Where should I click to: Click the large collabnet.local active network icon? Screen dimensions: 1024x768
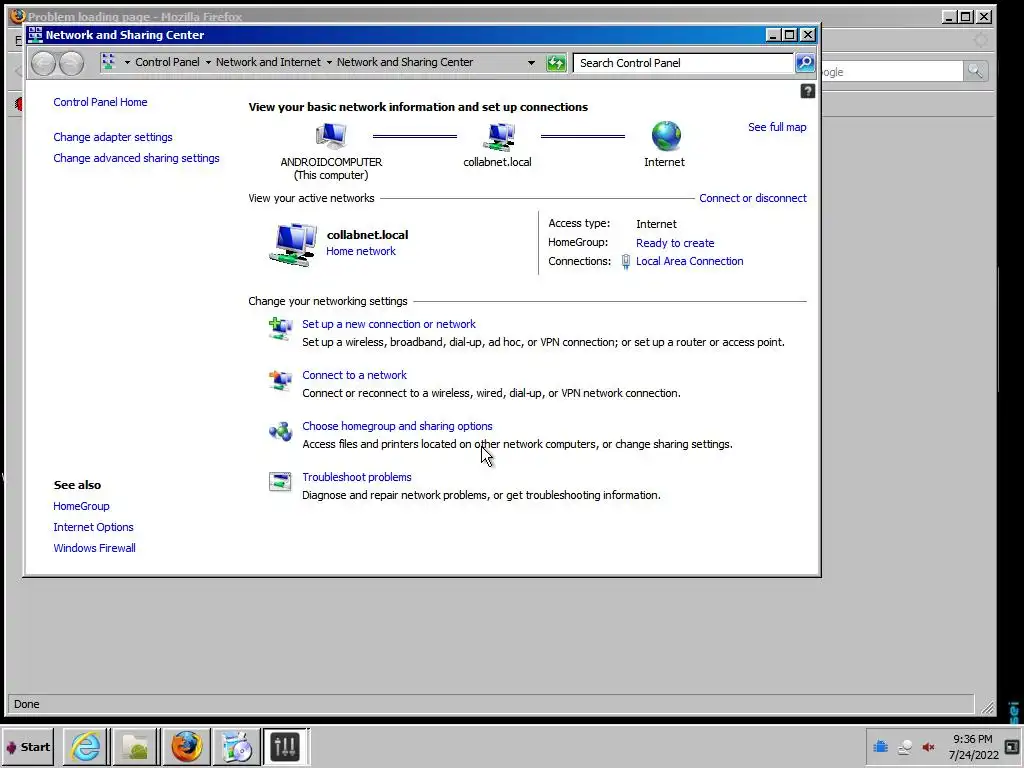click(293, 244)
